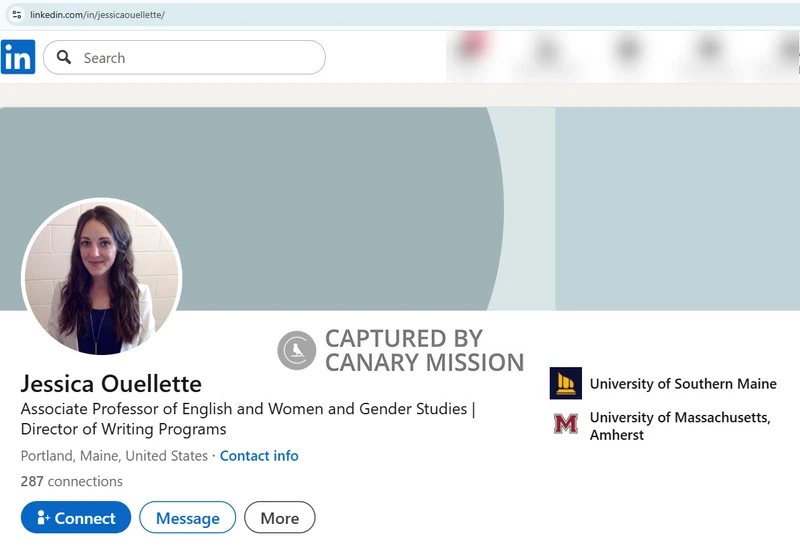
Task: Click the Canary Mission bird watermark logo
Action: (296, 350)
